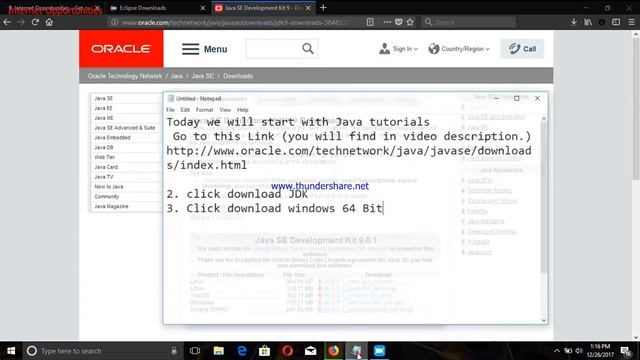The height and width of the screenshot is (360, 640).
Task: Click the Call button
Action: point(522,49)
